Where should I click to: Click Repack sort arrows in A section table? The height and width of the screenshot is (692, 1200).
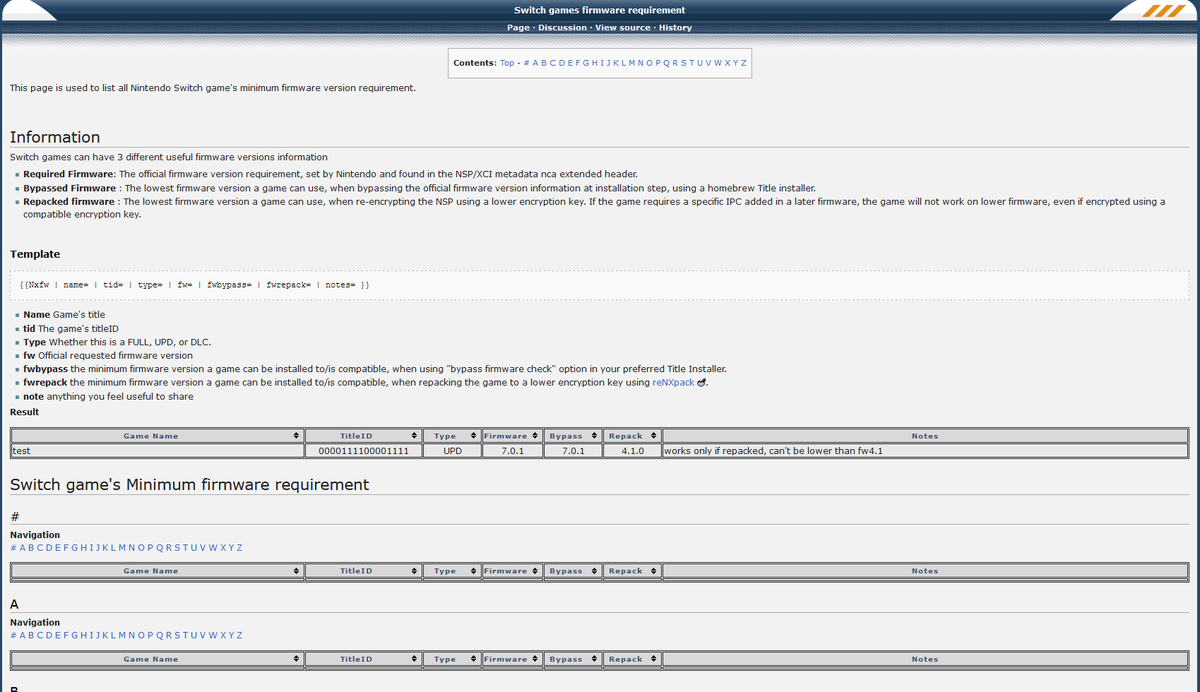coord(654,659)
